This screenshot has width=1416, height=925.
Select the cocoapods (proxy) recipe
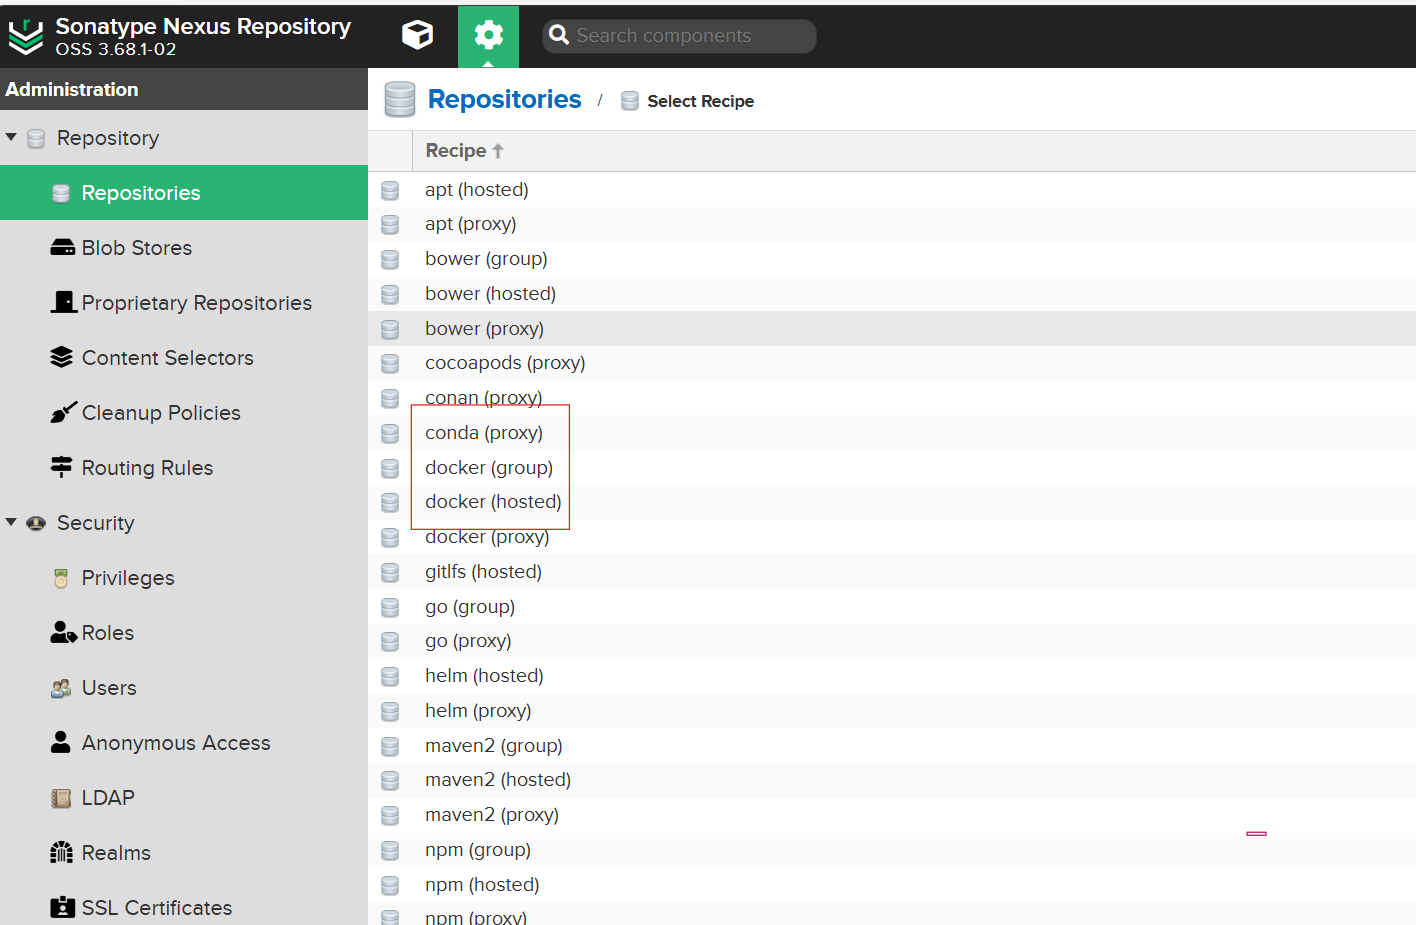[892, 363]
